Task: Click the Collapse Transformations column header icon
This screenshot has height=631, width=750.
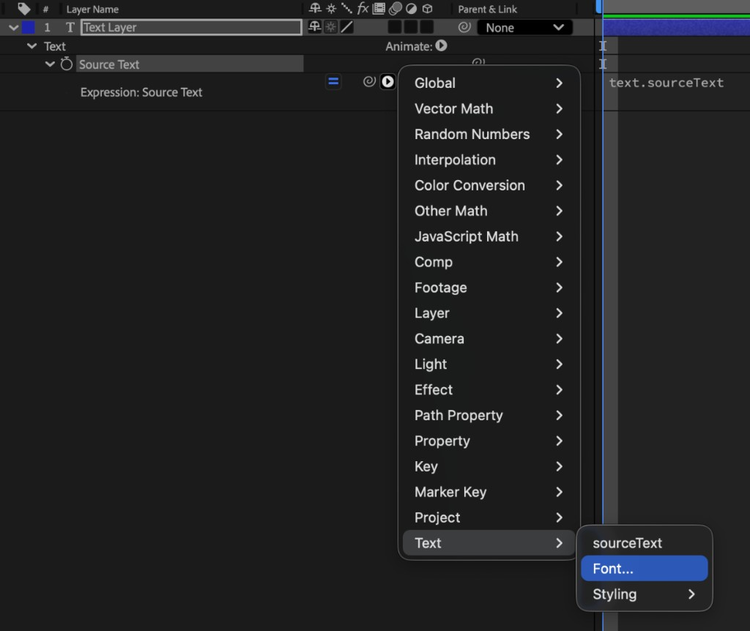Action: 331,9
